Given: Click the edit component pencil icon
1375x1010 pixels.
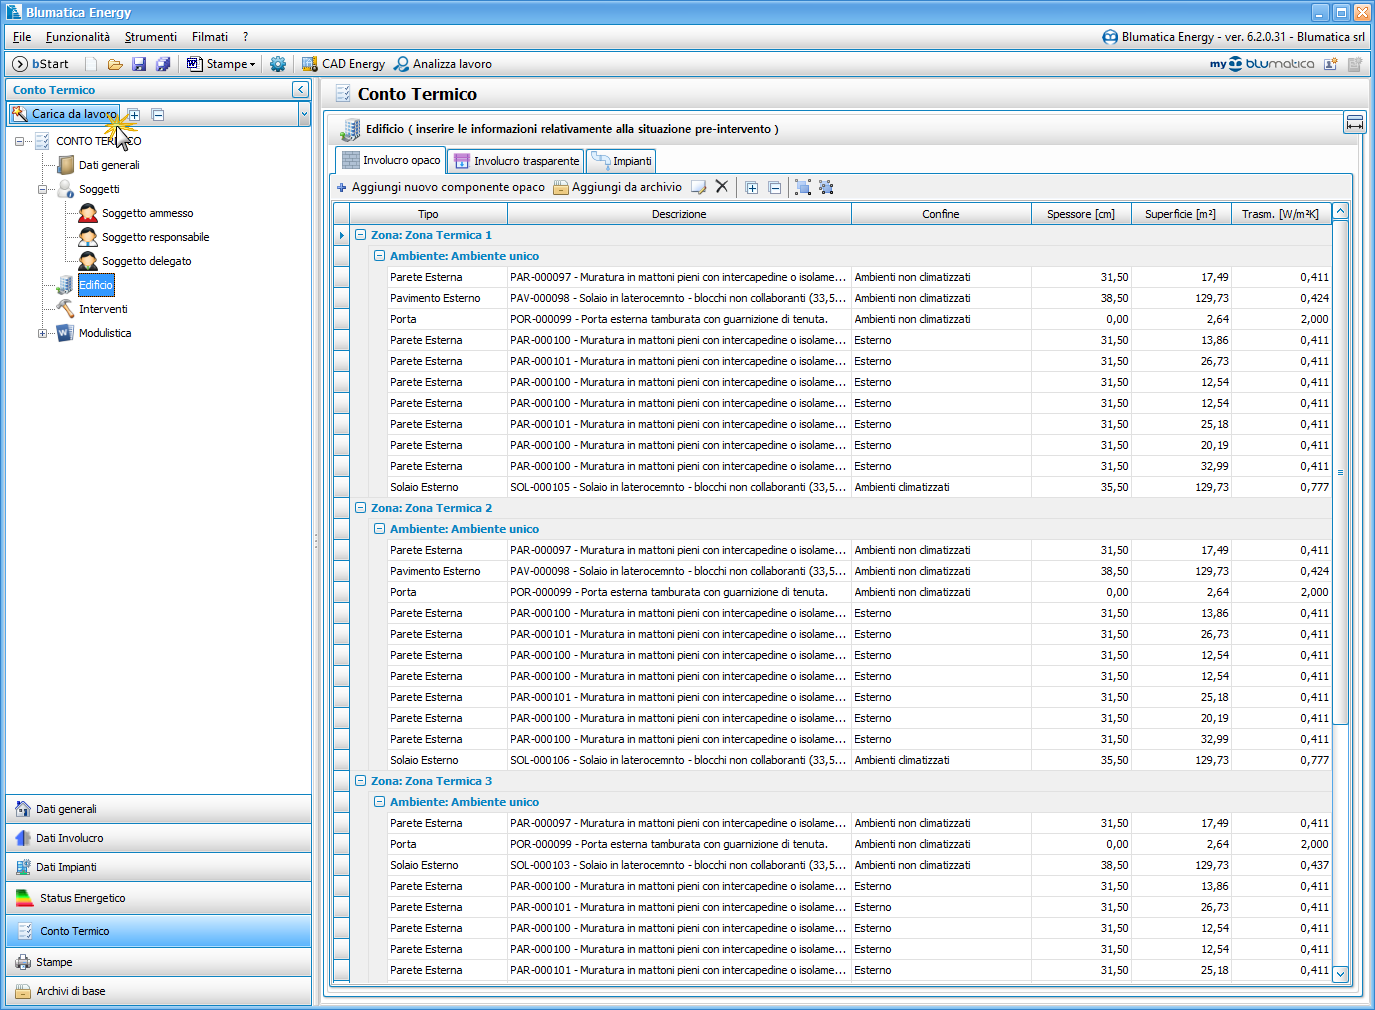Looking at the screenshot, I should pos(698,187).
